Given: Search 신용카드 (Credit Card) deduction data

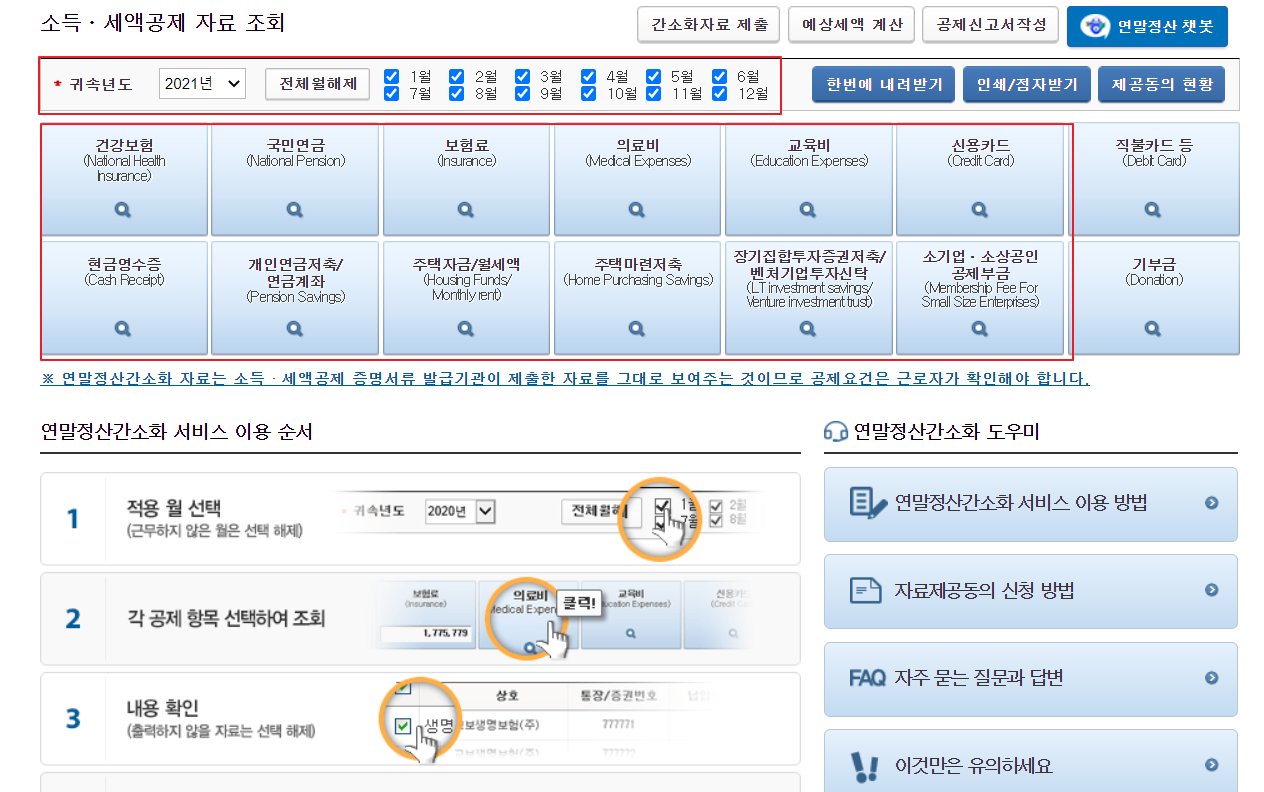Looking at the screenshot, I should (980, 209).
